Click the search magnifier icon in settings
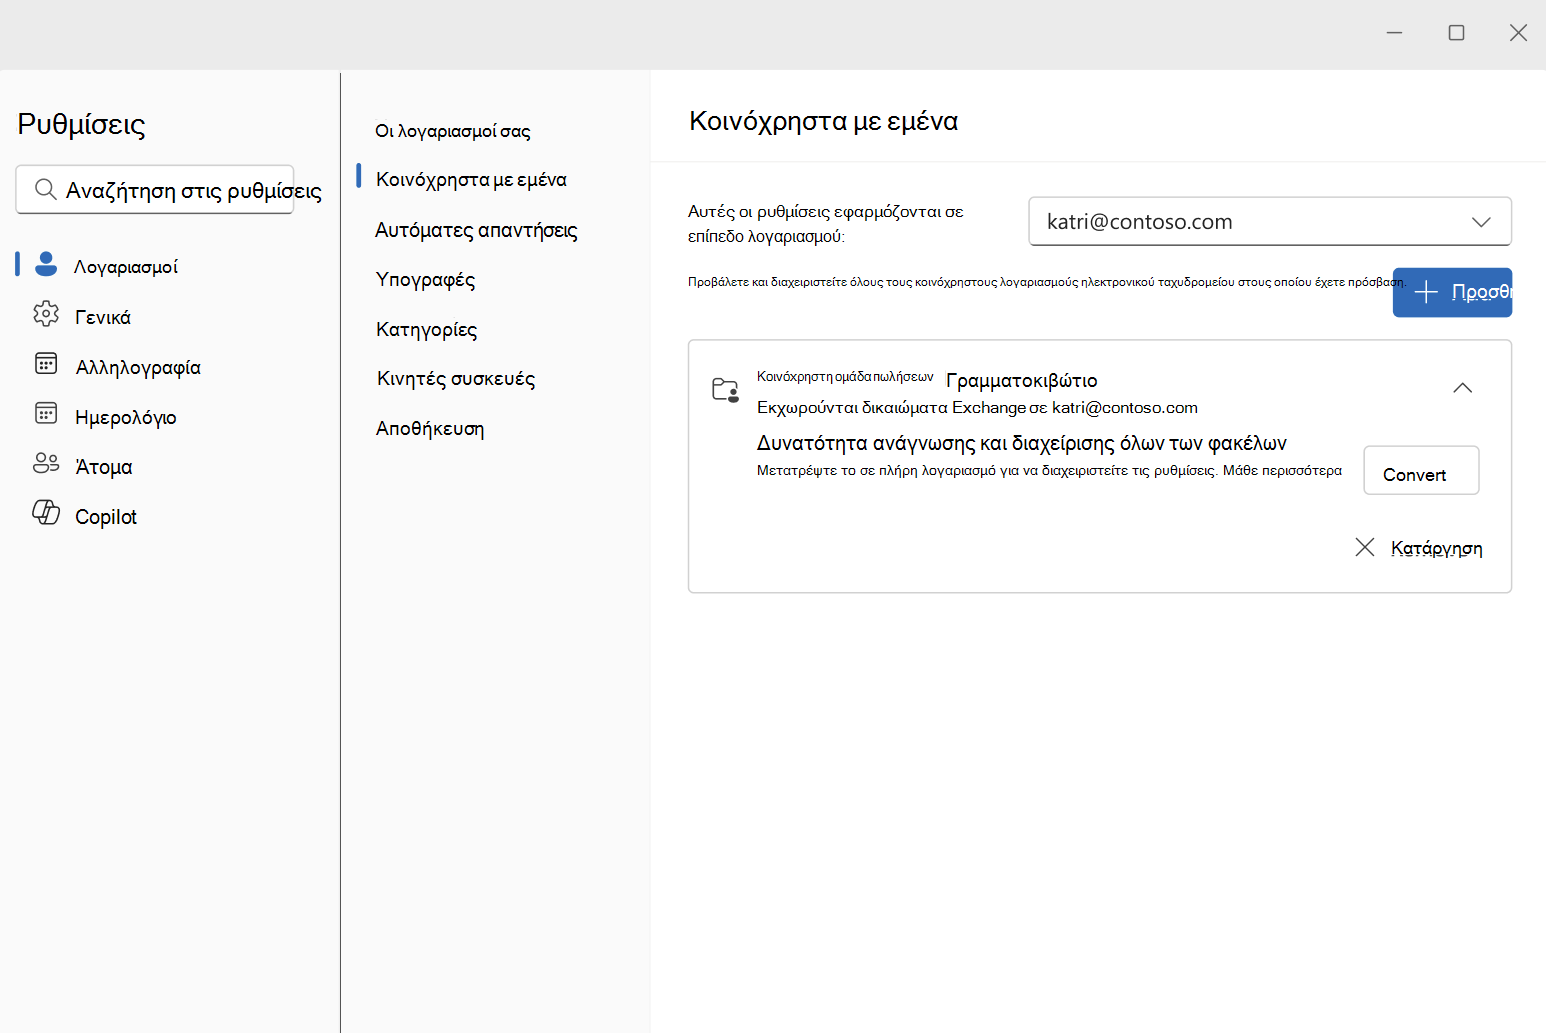 (45, 189)
